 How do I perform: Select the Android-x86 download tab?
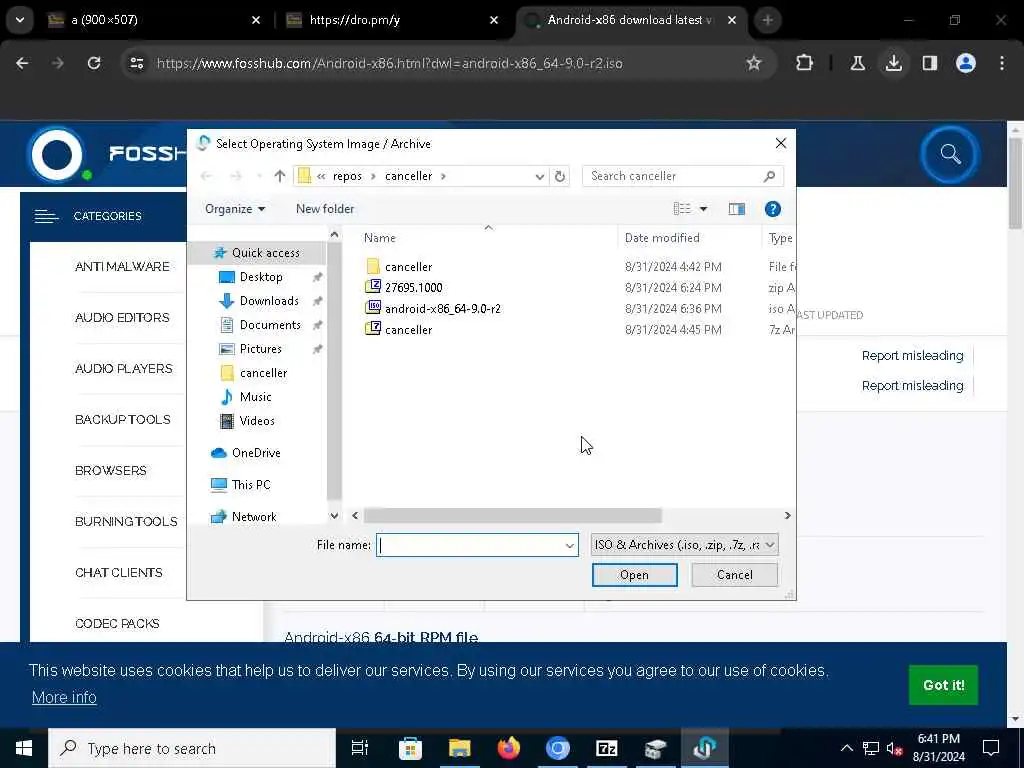[x=631, y=20]
